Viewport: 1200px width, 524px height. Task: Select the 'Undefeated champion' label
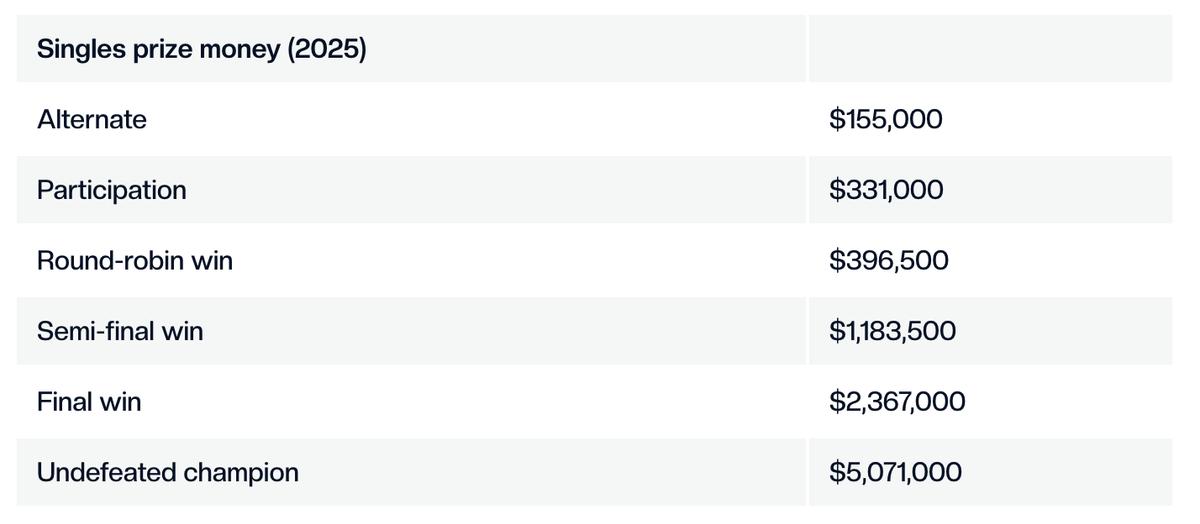click(x=168, y=472)
